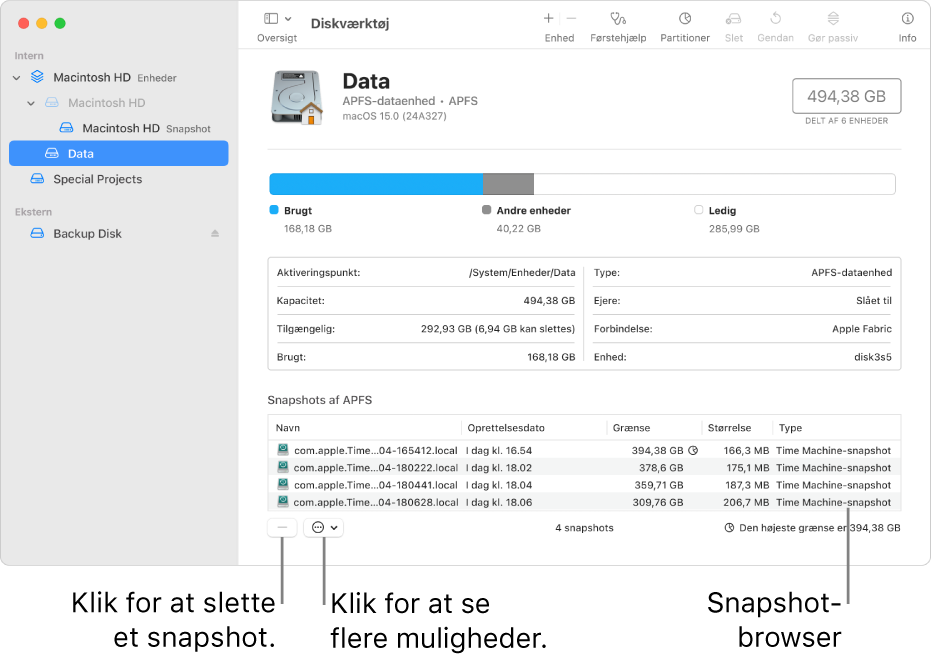Click the /System/Enheder/Data mount point value

coord(522,273)
